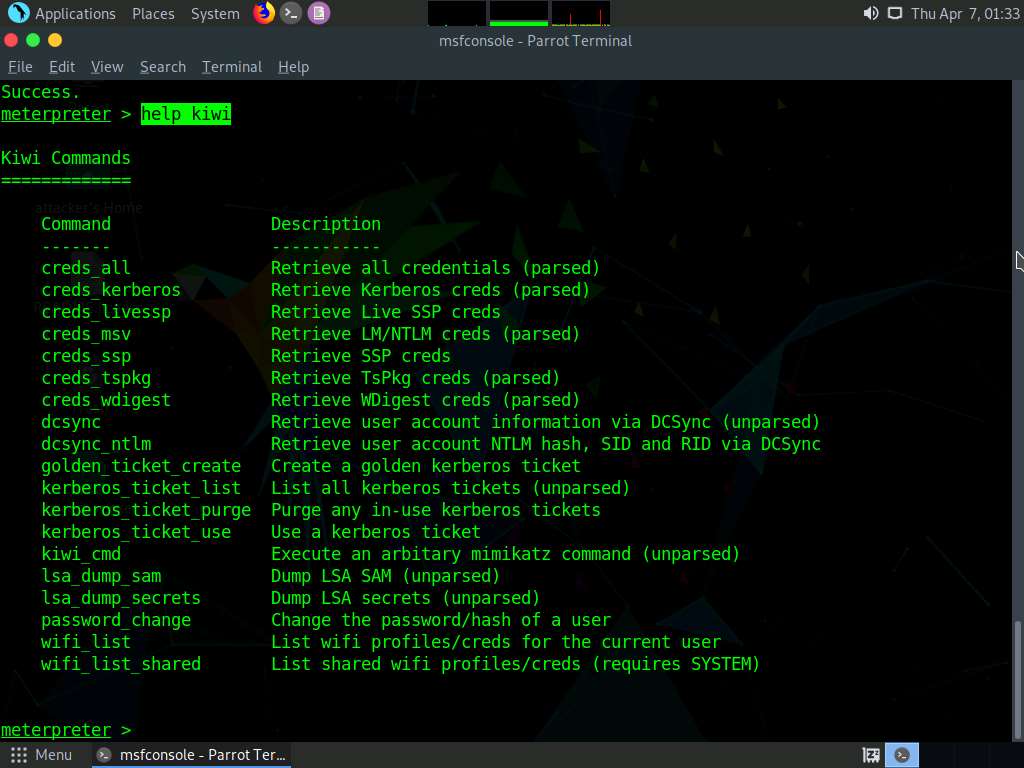Click the show desktop icon in bottom panel

coord(871,755)
